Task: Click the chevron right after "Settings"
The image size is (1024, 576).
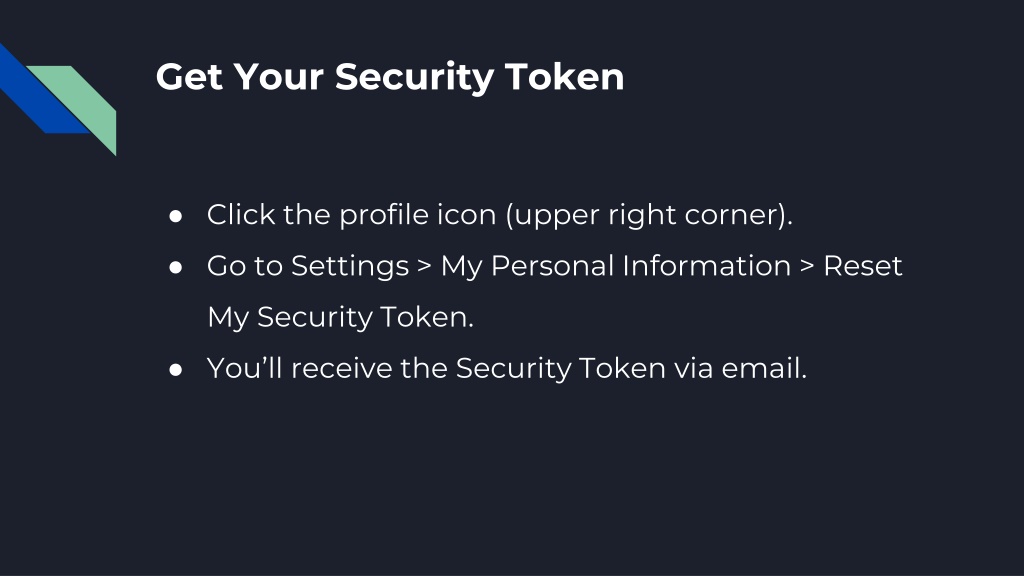Action: pos(424,266)
